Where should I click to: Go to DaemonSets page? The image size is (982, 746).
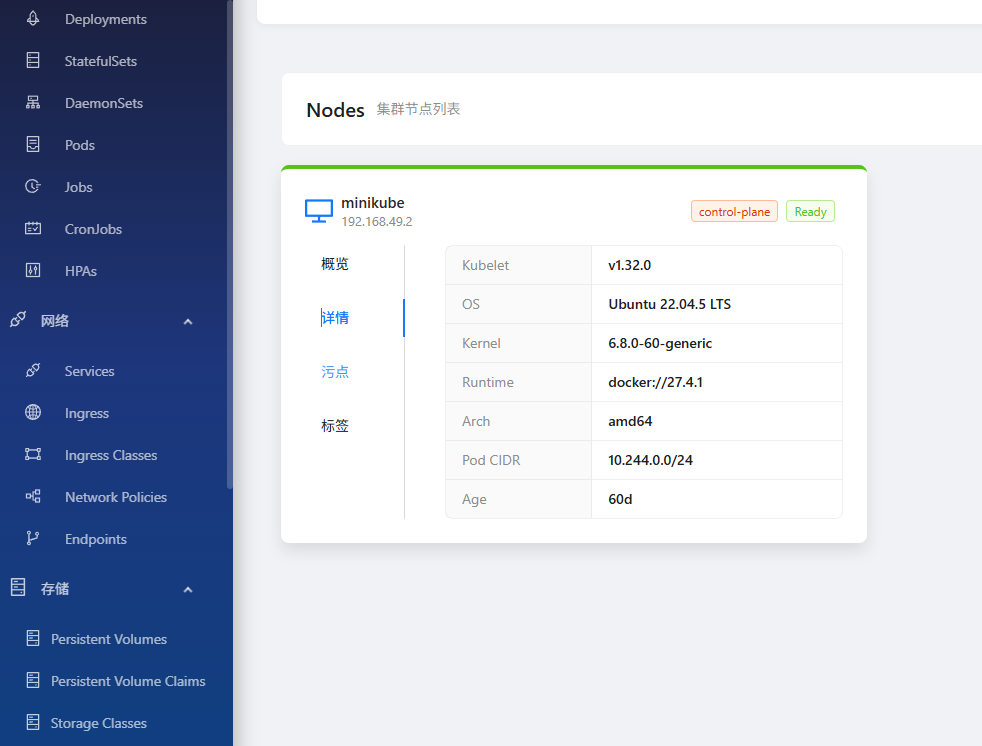pyautogui.click(x=104, y=103)
